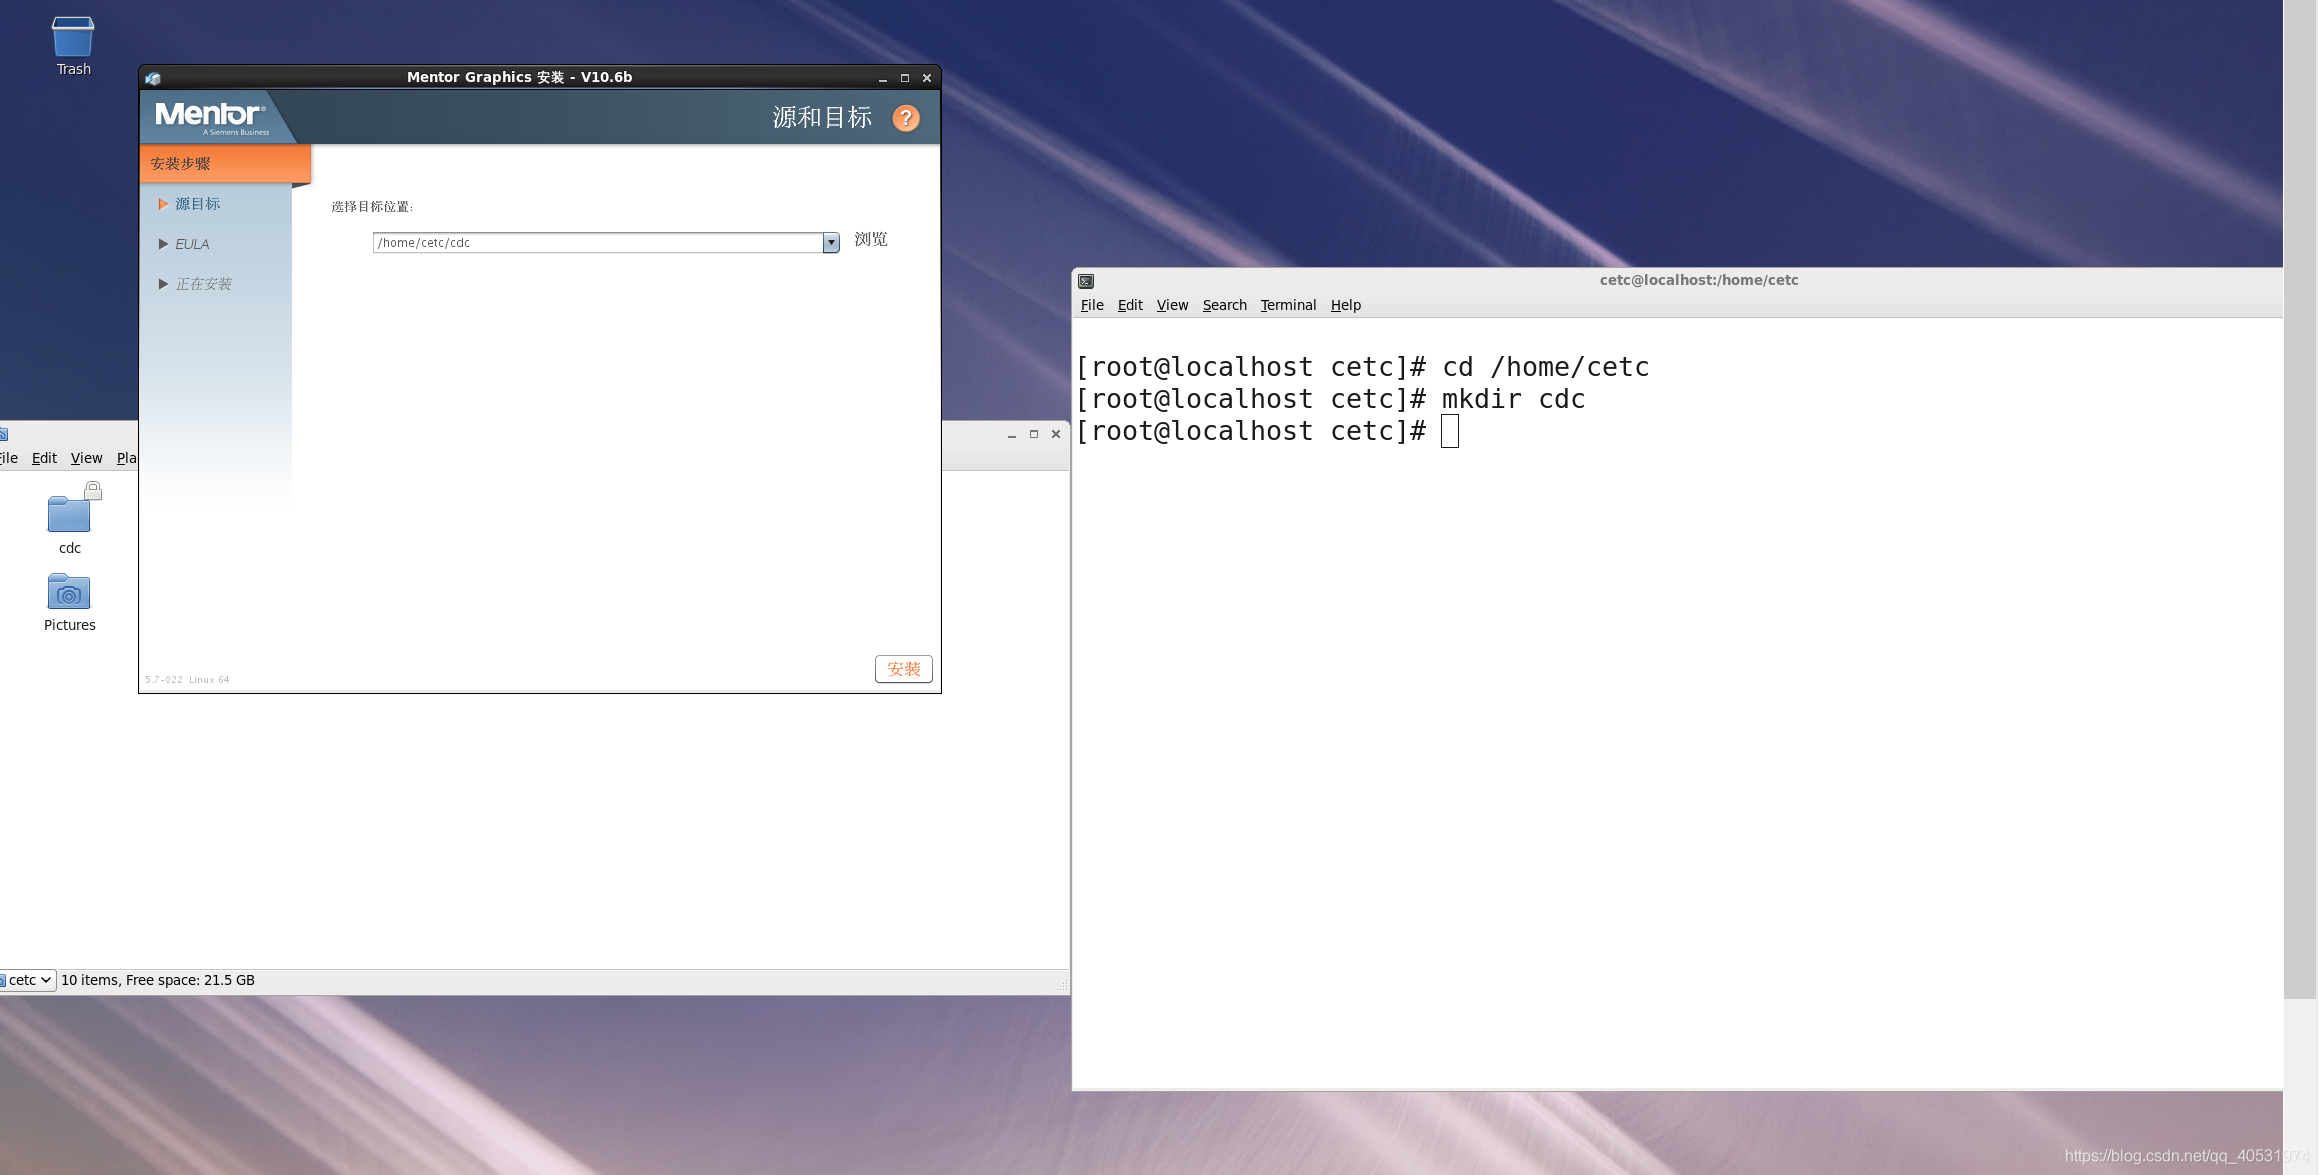Click the orange help question mark icon
Image resolution: width=2319 pixels, height=1175 pixels.
pyautogui.click(x=906, y=118)
